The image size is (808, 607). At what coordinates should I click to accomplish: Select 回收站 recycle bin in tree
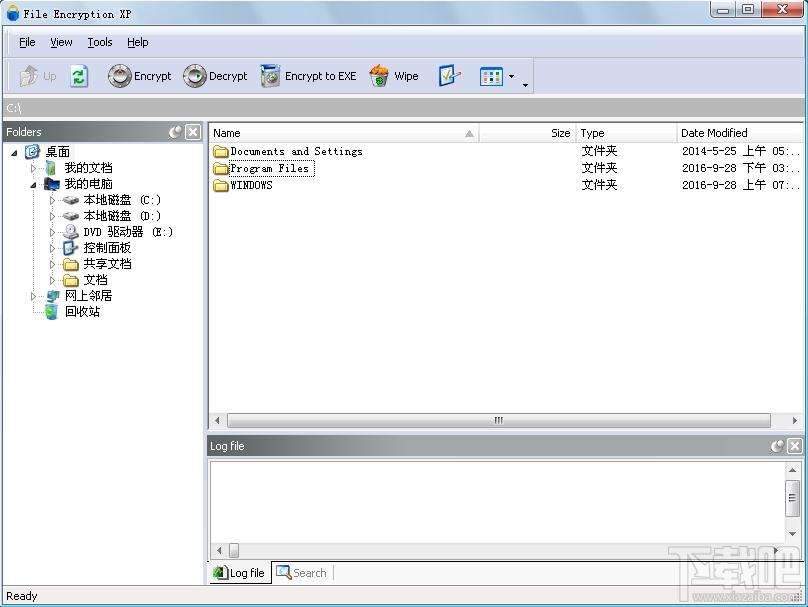point(82,311)
